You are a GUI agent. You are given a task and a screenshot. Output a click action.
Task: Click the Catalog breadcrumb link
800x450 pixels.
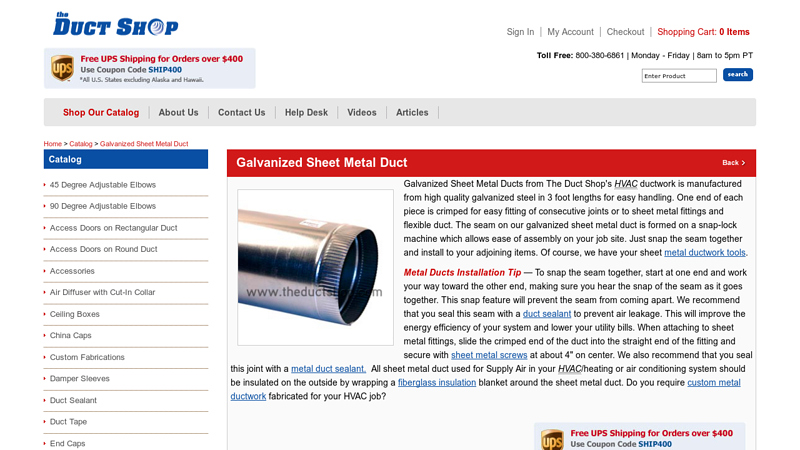click(81, 144)
